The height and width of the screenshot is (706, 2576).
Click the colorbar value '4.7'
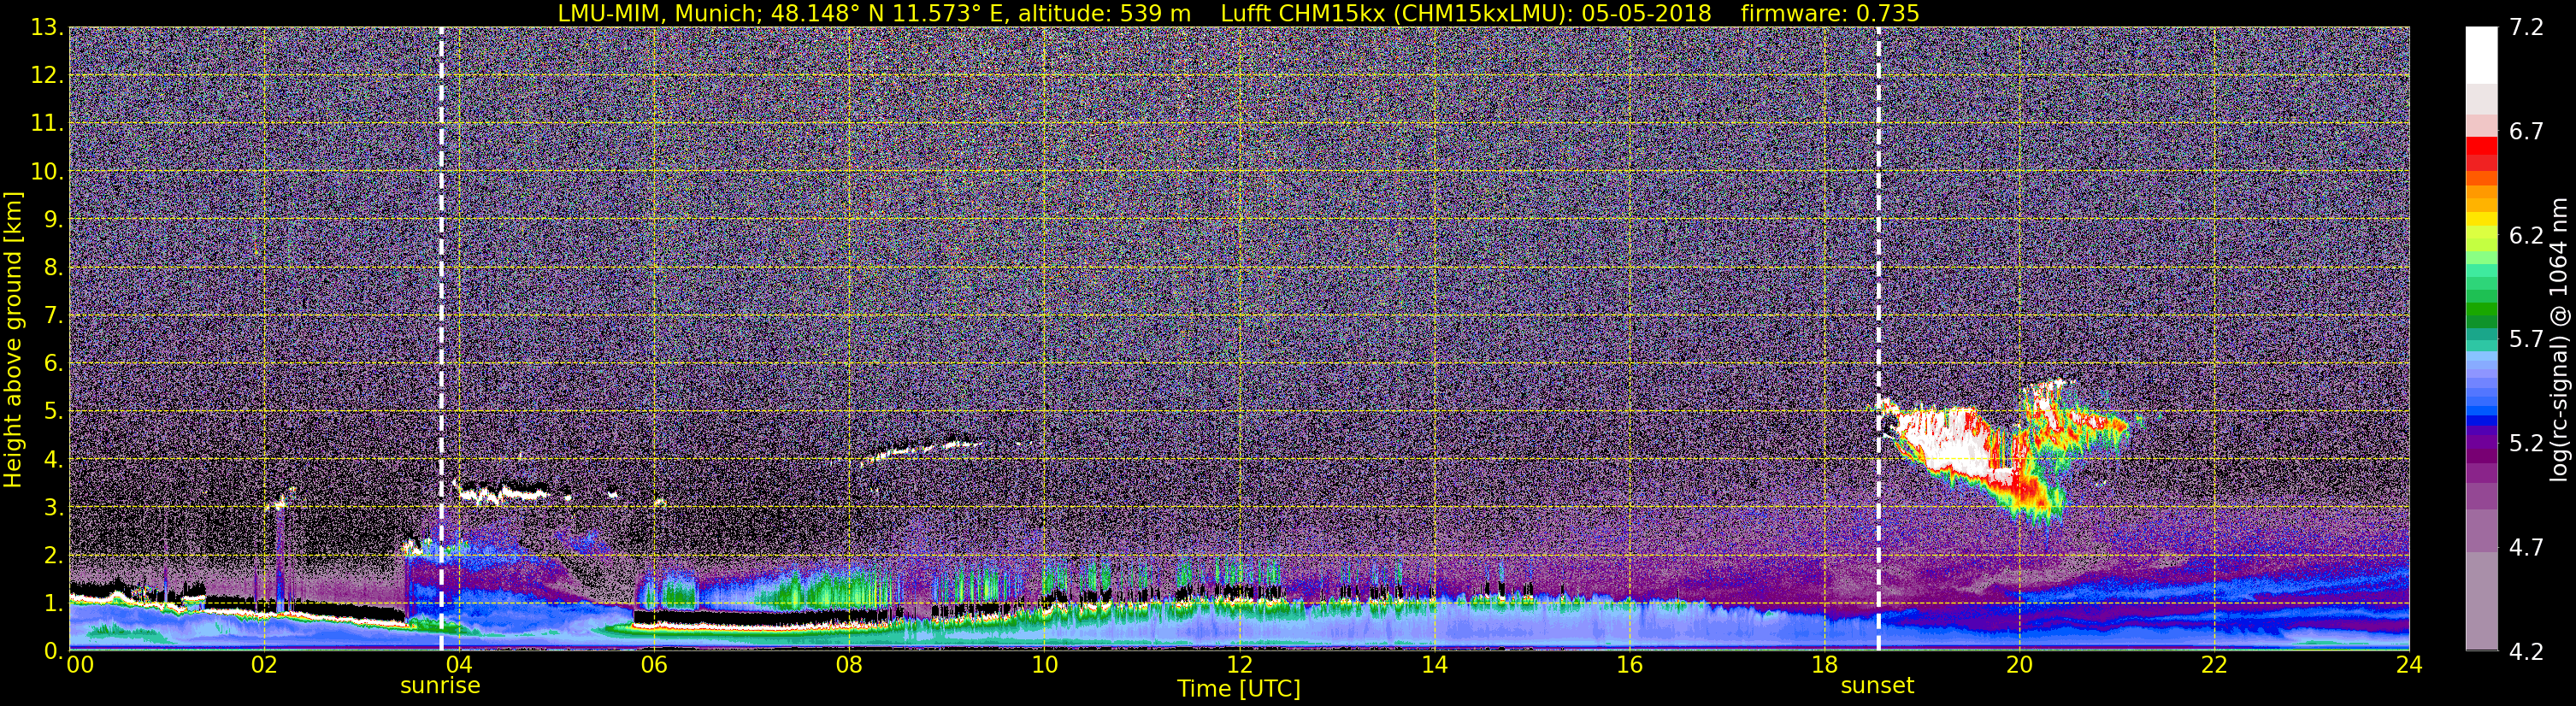coord(2527,547)
